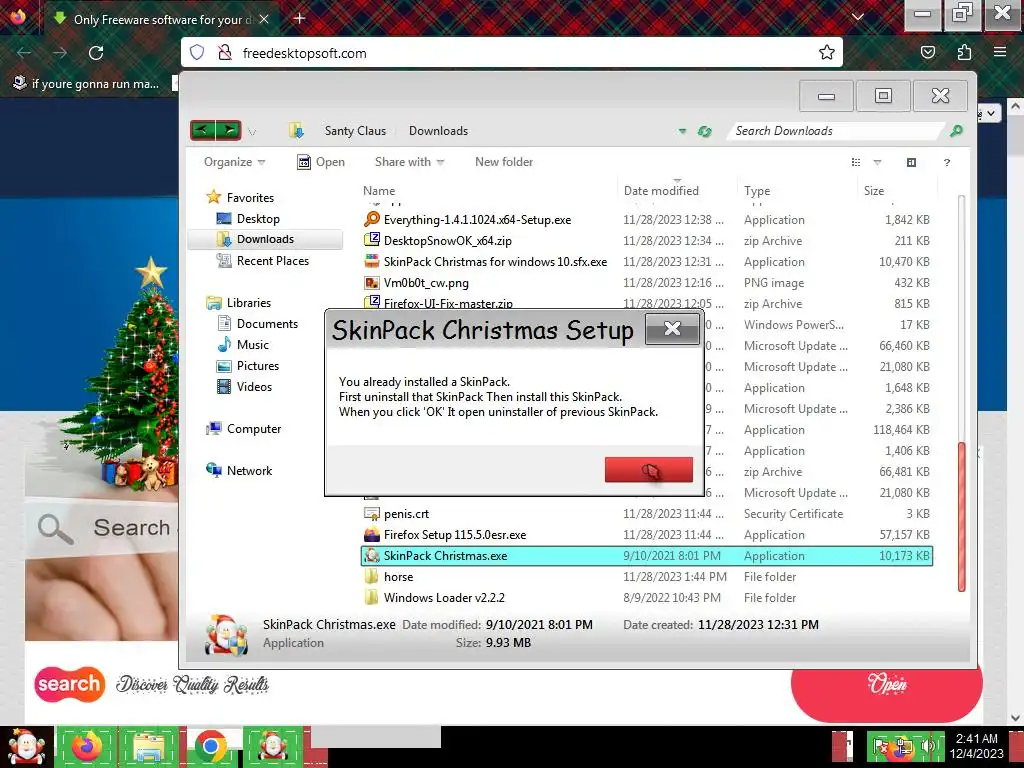Select SkinPack Christmas for windows 10.sfx.exe
The height and width of the screenshot is (768, 1024).
[x=485, y=261]
